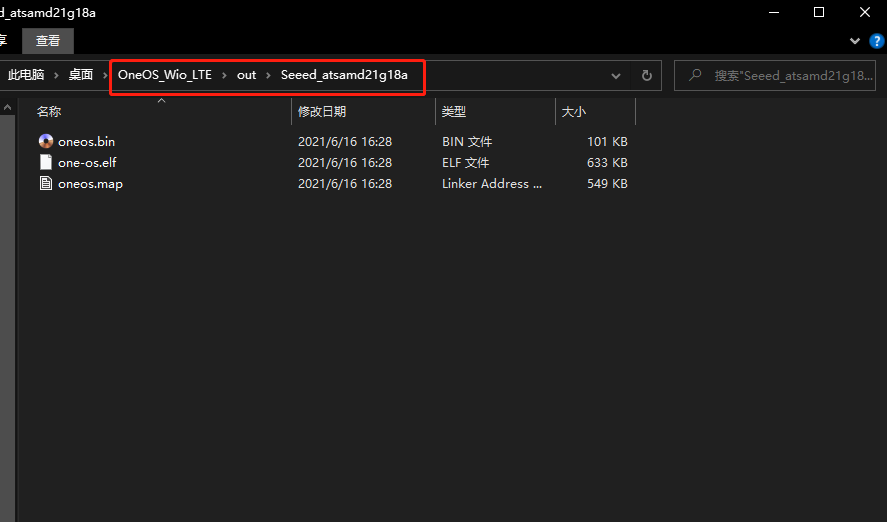This screenshot has width=887, height=522.
Task: Go to 此电脑 in breadcrumb
Action: (x=26, y=75)
